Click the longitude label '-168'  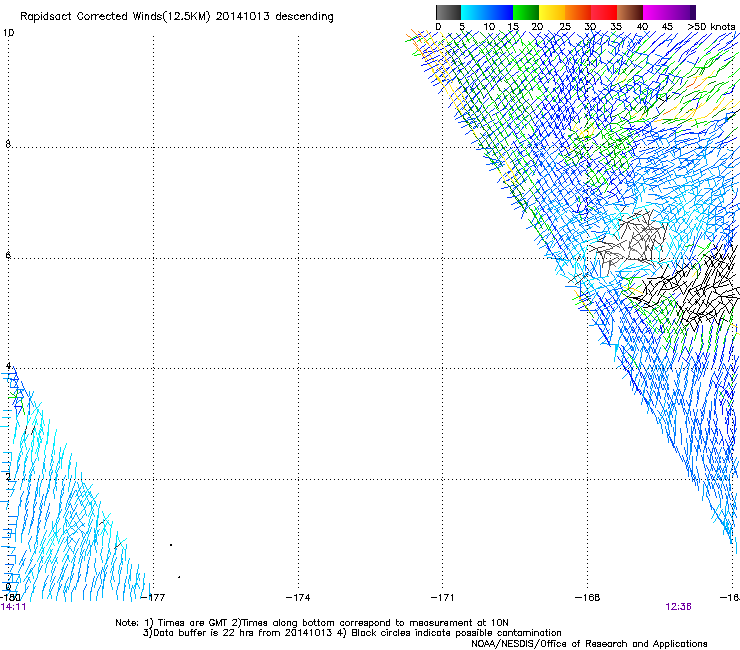coord(588,598)
